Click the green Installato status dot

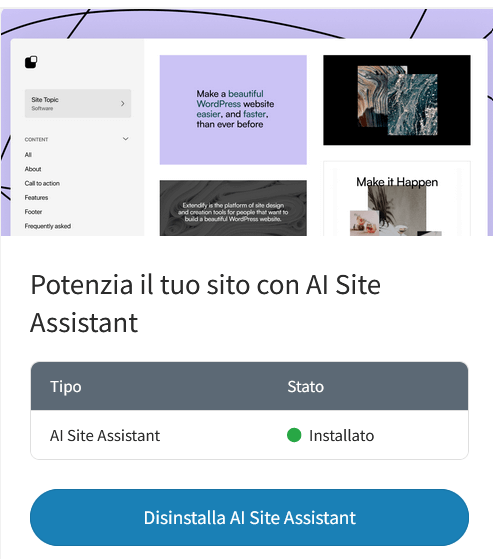coord(294,435)
